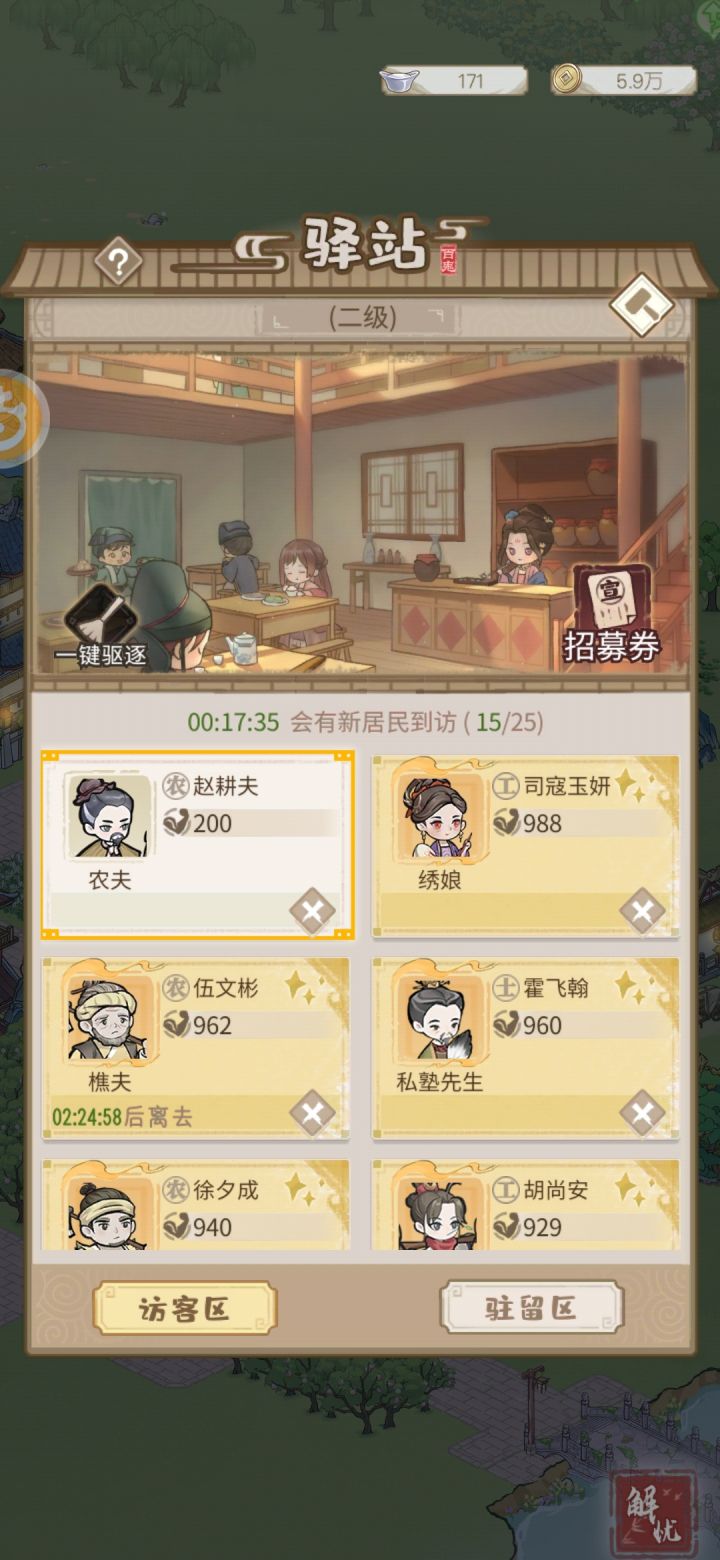
Task: Open the question mark help icon
Action: 118,263
